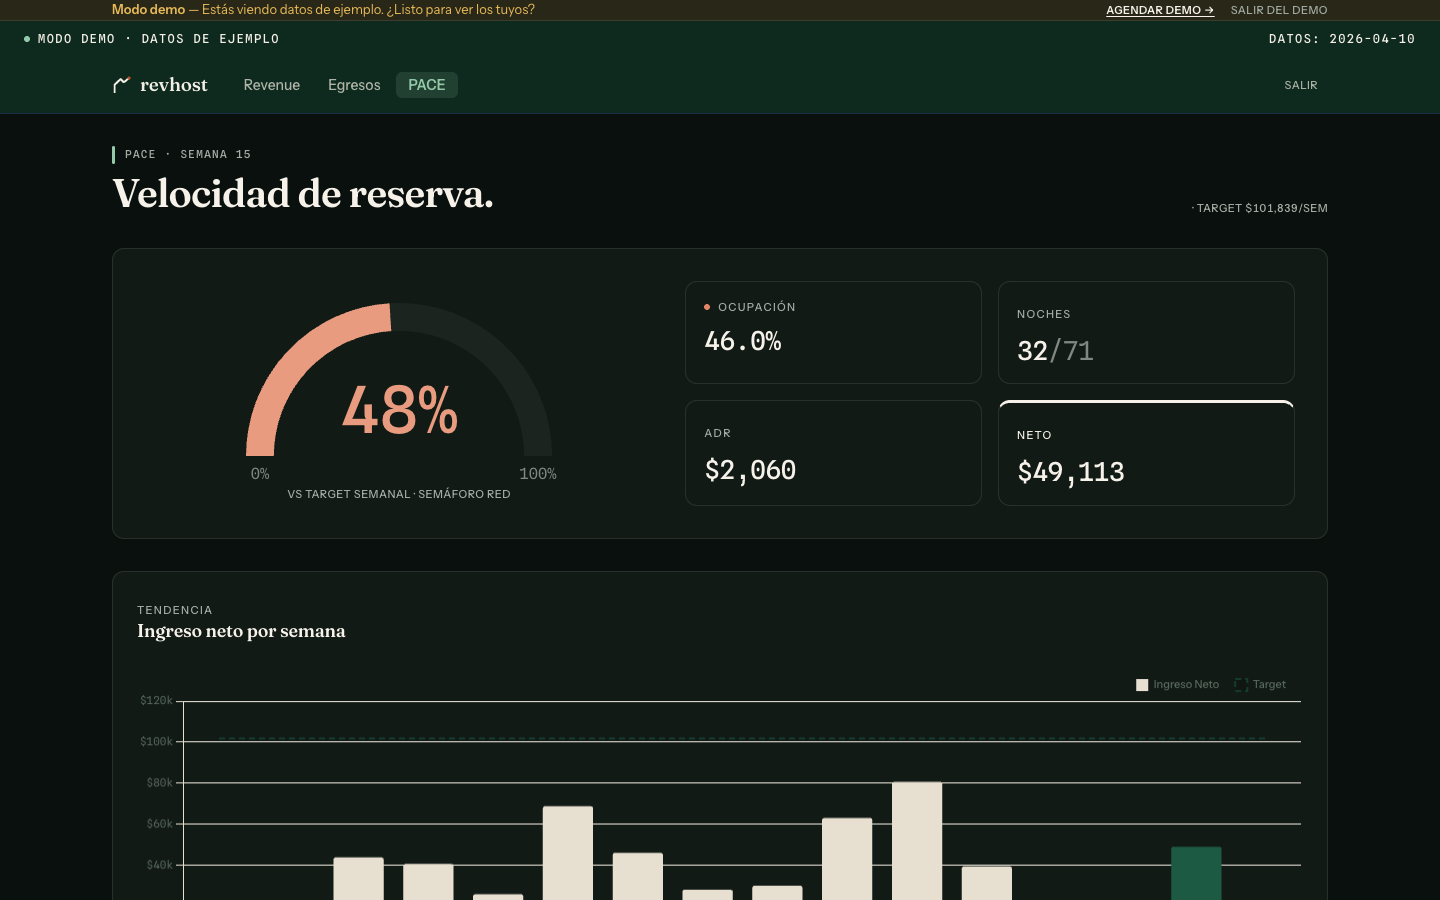
Task: Click the tallest bar near $80k
Action: click(917, 841)
